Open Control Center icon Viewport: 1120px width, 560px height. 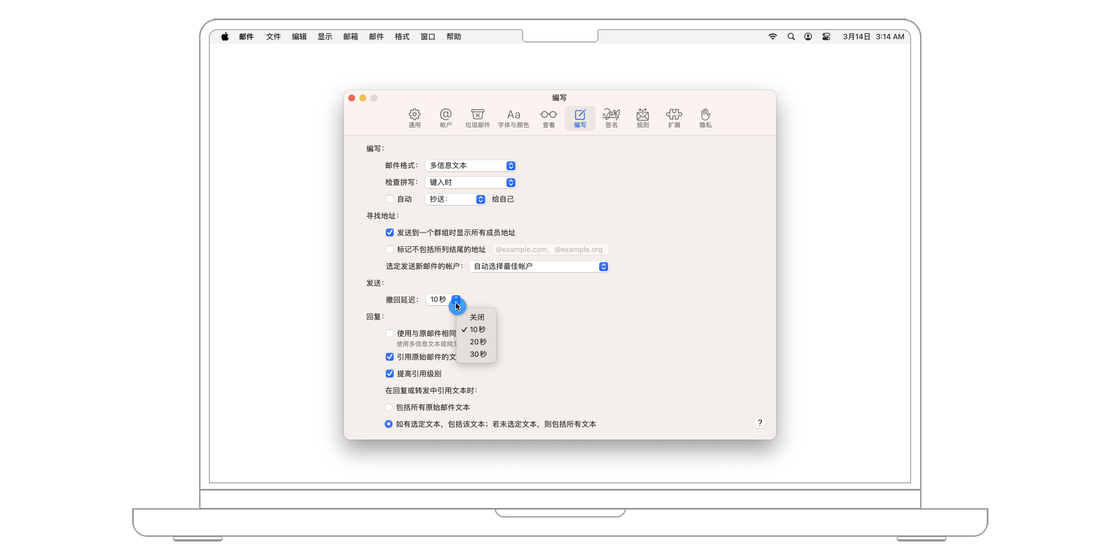click(826, 36)
